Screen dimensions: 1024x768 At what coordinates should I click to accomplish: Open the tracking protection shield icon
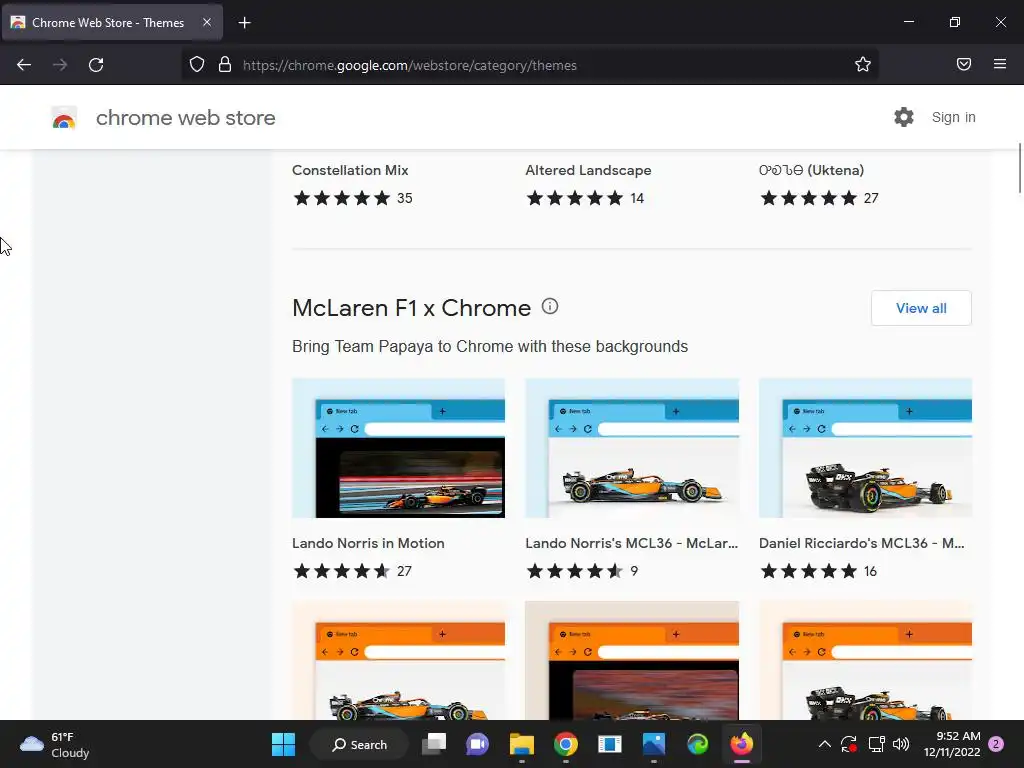coord(197,64)
